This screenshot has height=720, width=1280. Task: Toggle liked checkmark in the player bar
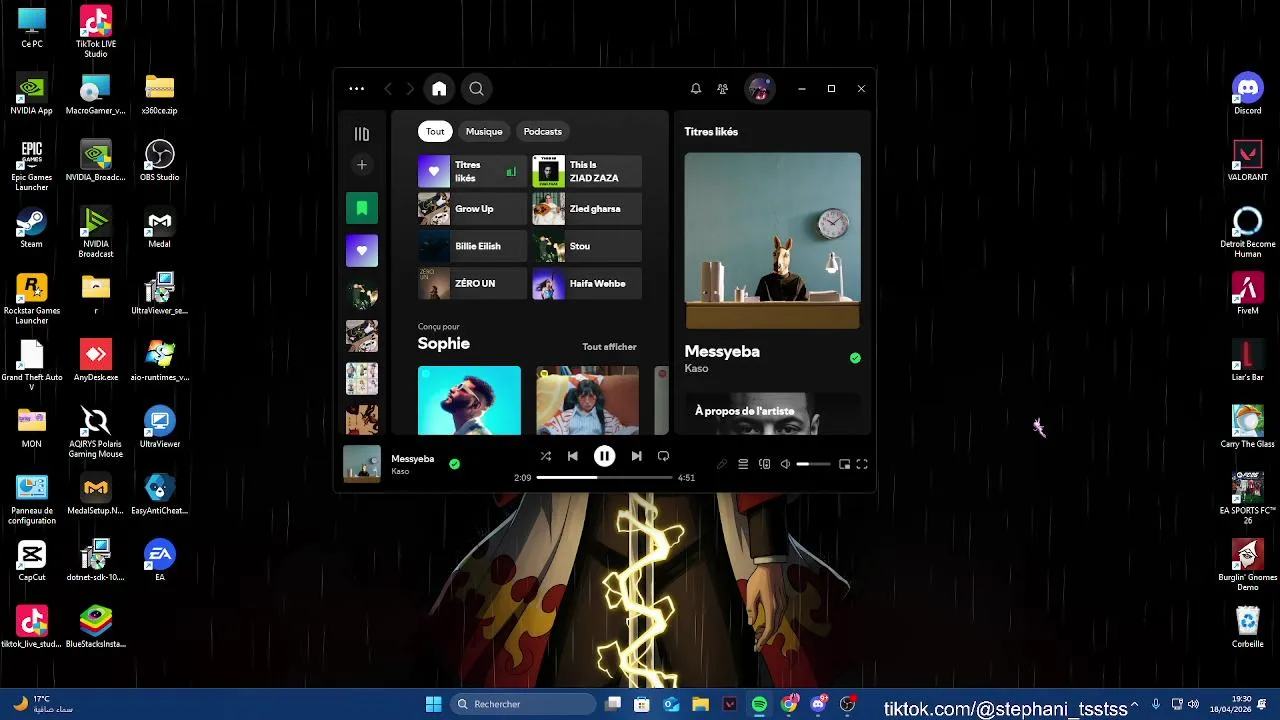click(454, 464)
